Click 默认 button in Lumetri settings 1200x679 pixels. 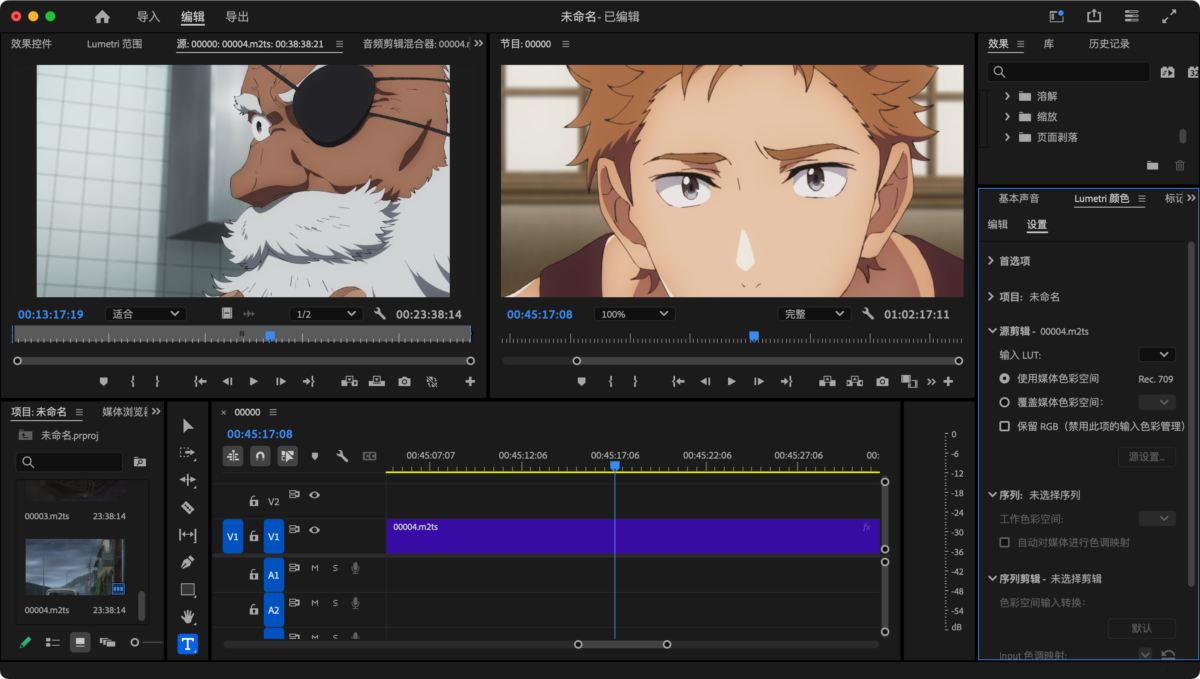[1141, 629]
